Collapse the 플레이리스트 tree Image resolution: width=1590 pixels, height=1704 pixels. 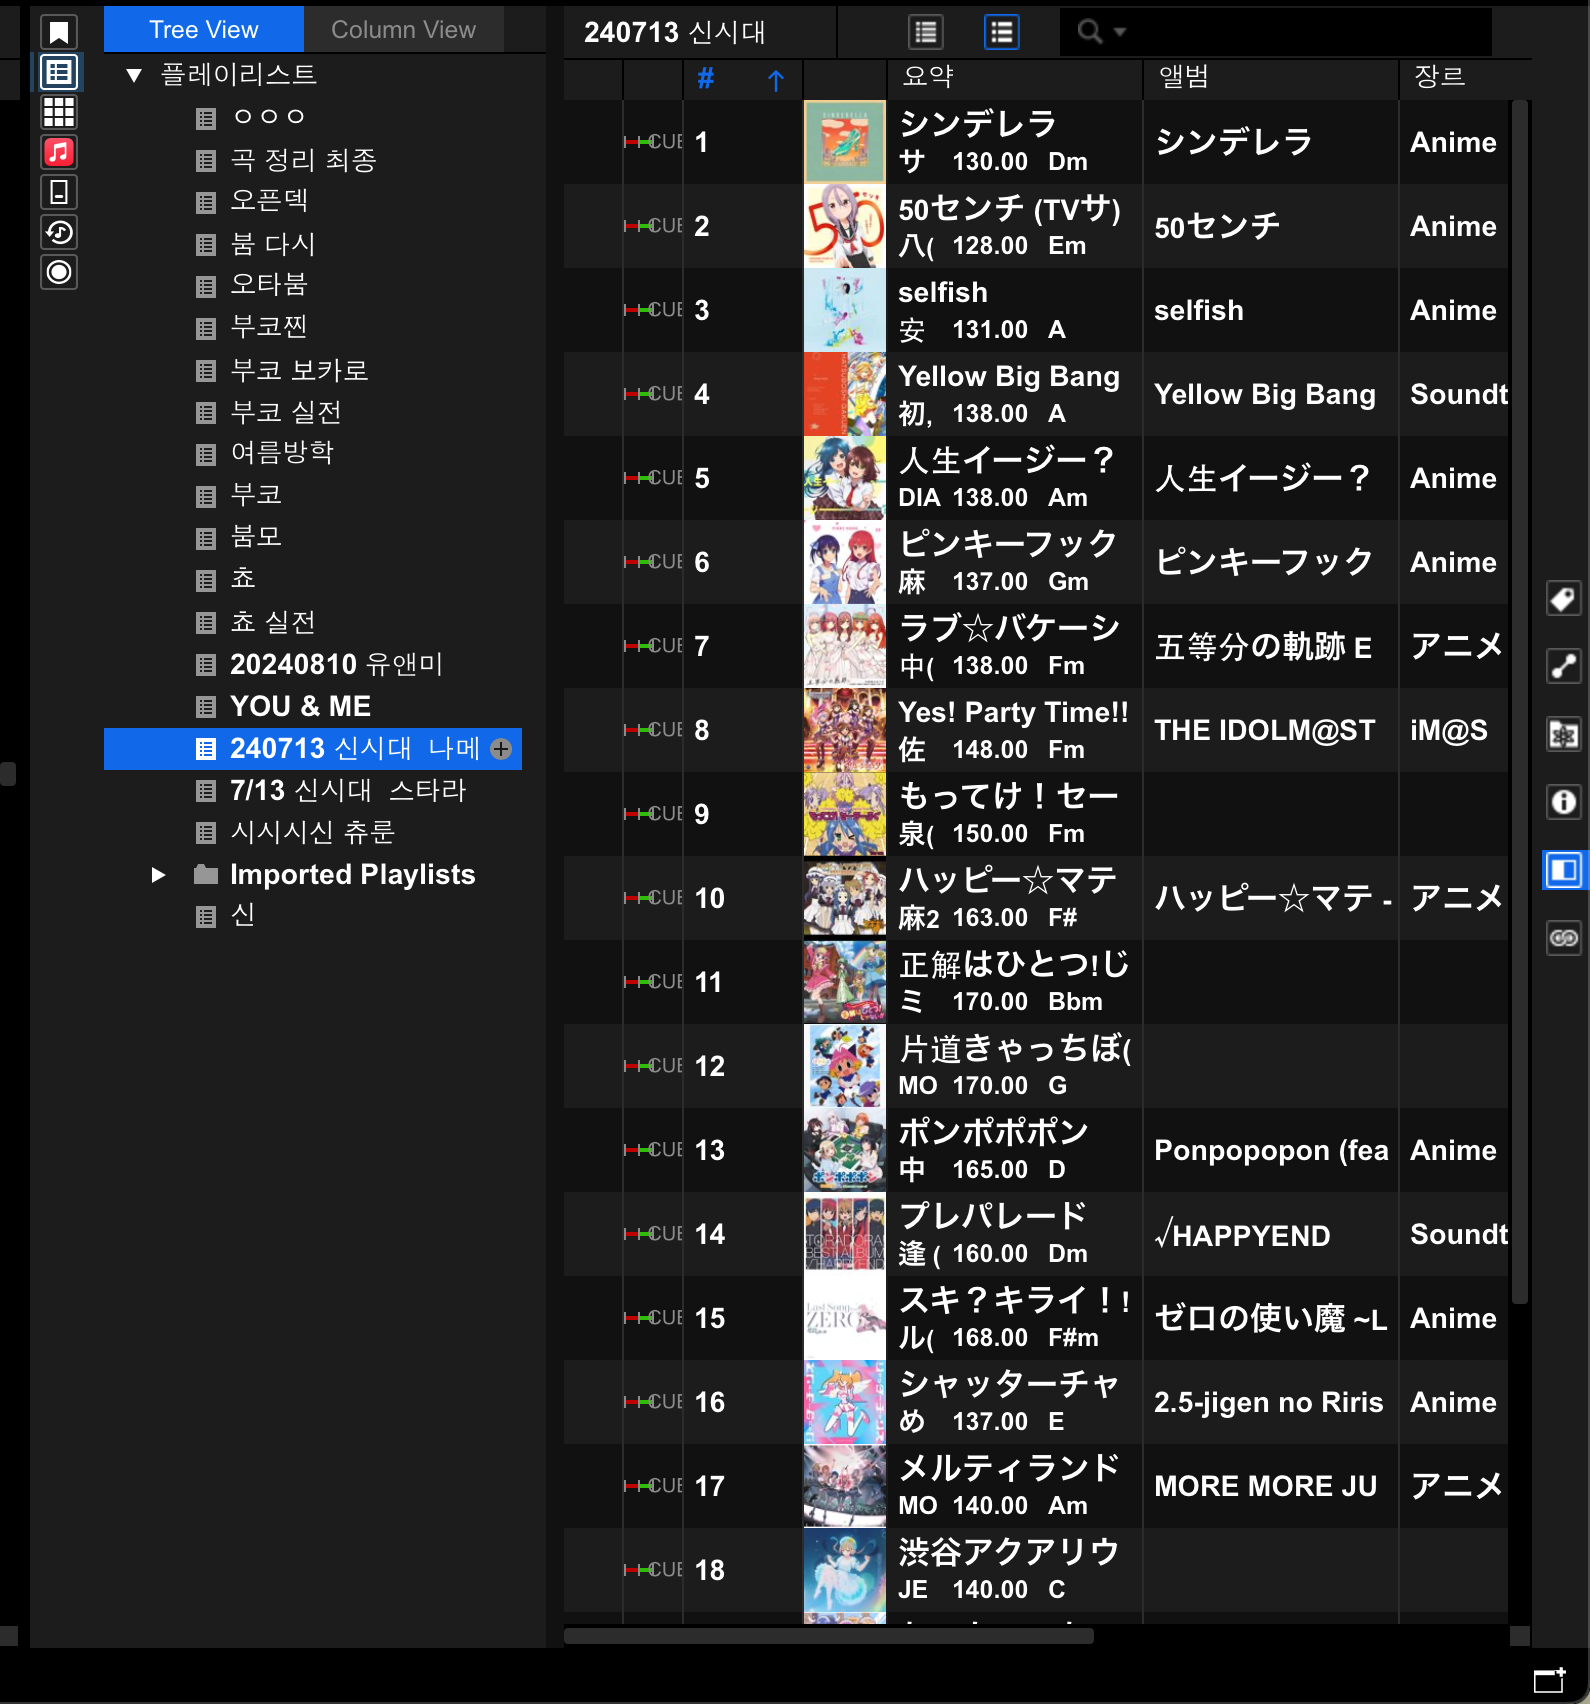134,75
